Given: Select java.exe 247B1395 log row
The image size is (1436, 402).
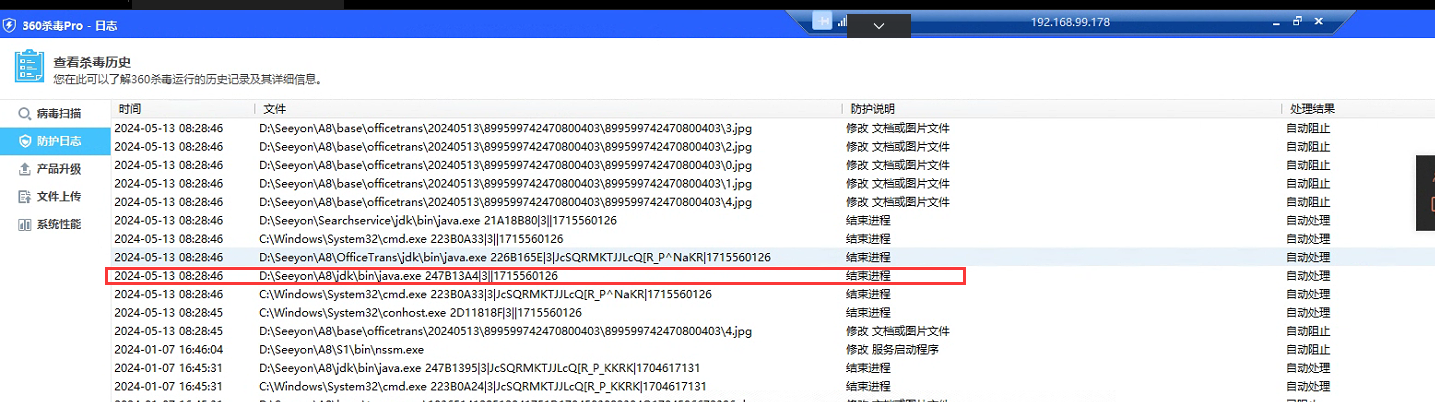Looking at the screenshot, I should click(773, 368).
